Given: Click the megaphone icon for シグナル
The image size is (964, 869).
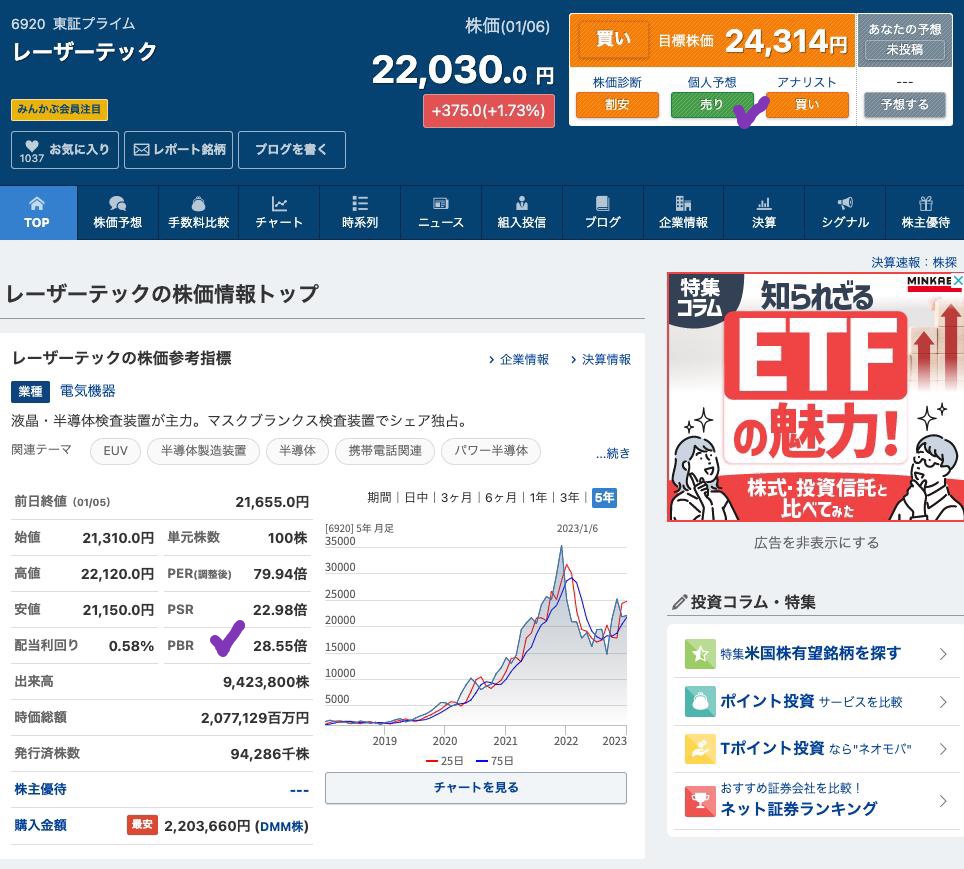Looking at the screenshot, I should (845, 203).
